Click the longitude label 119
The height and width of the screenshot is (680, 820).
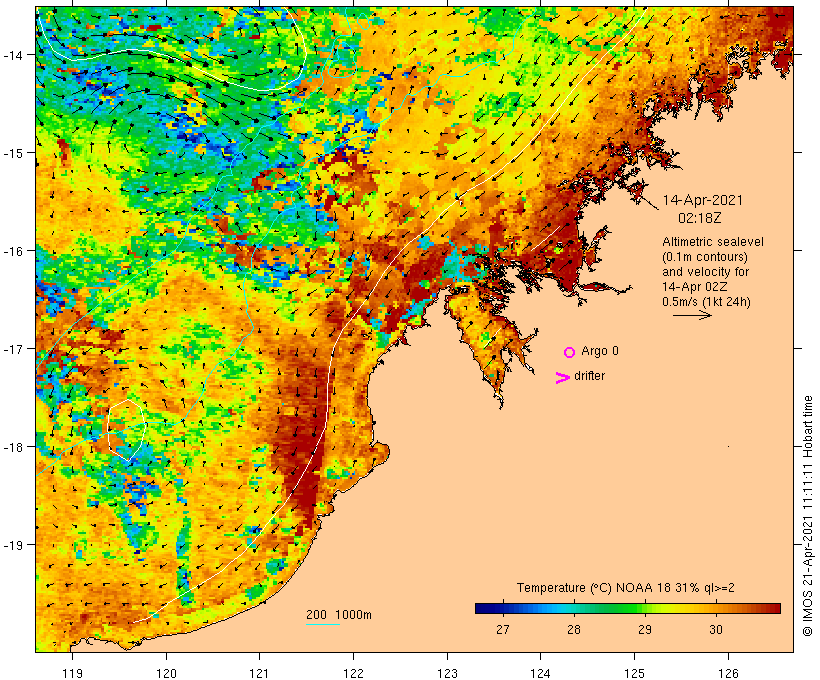coord(72,673)
